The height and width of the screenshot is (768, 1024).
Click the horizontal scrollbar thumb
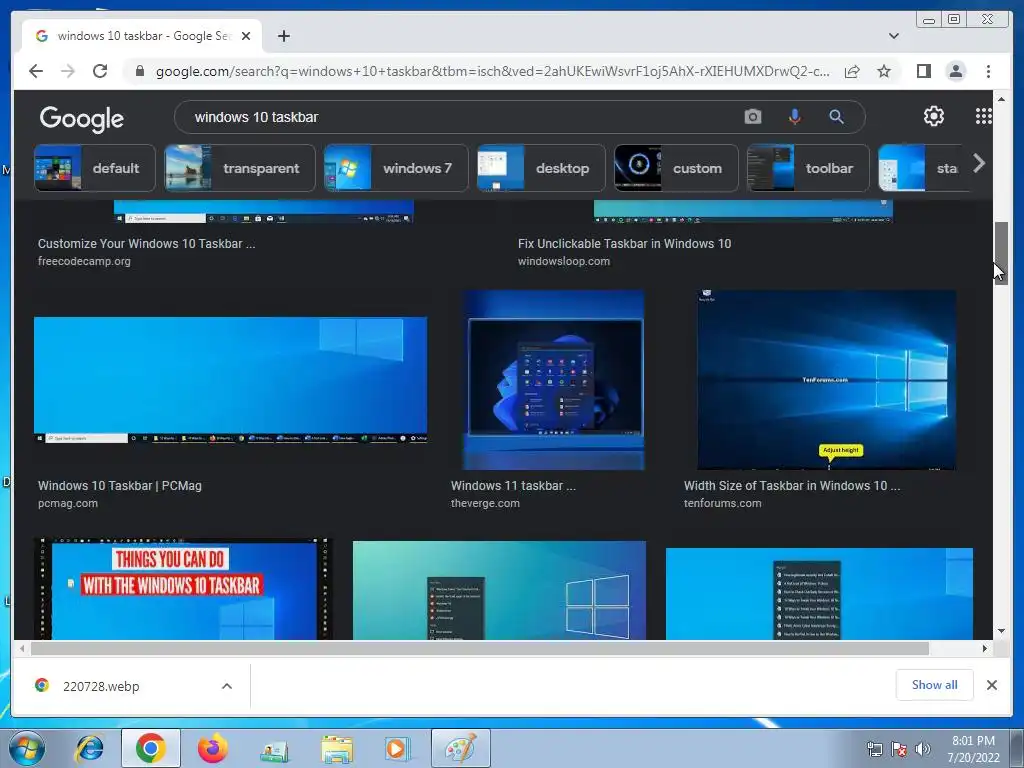480,648
